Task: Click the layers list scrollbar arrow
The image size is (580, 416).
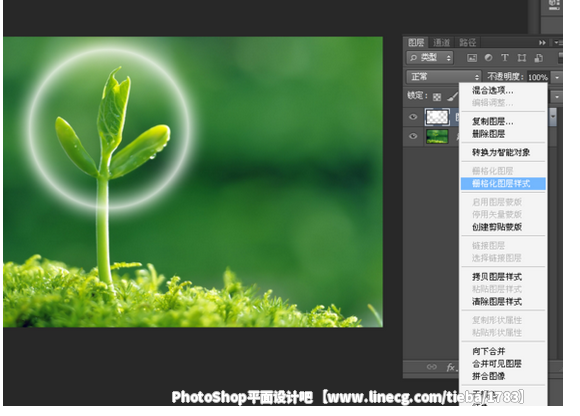Action: point(553,116)
